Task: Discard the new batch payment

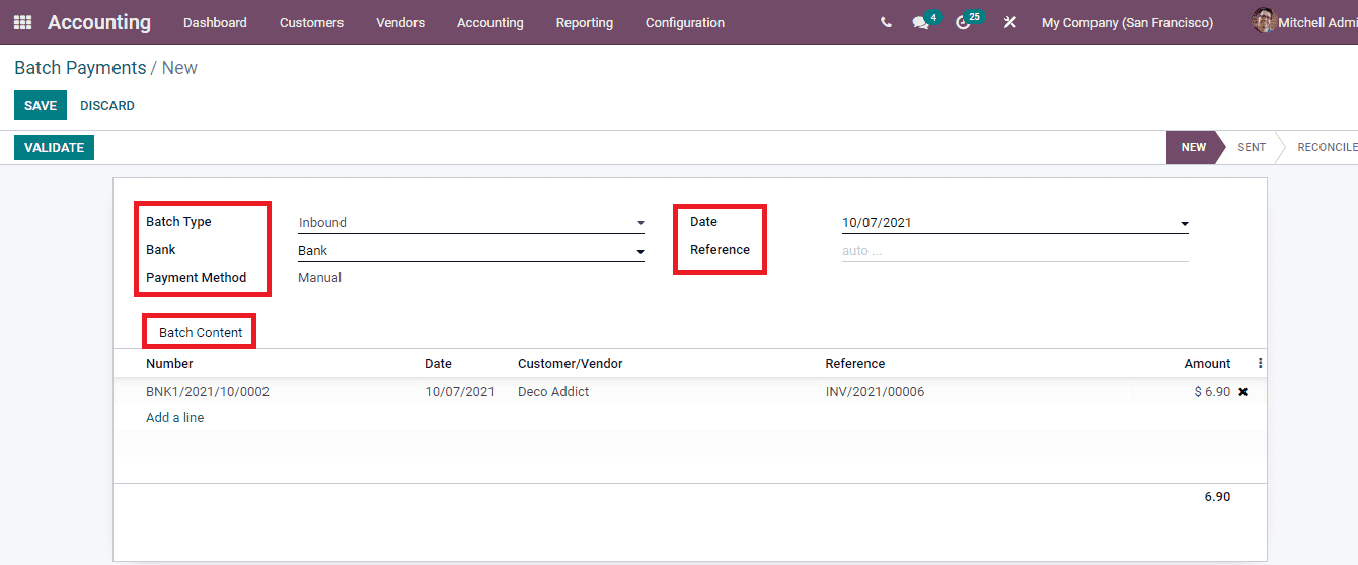Action: pyautogui.click(x=107, y=105)
